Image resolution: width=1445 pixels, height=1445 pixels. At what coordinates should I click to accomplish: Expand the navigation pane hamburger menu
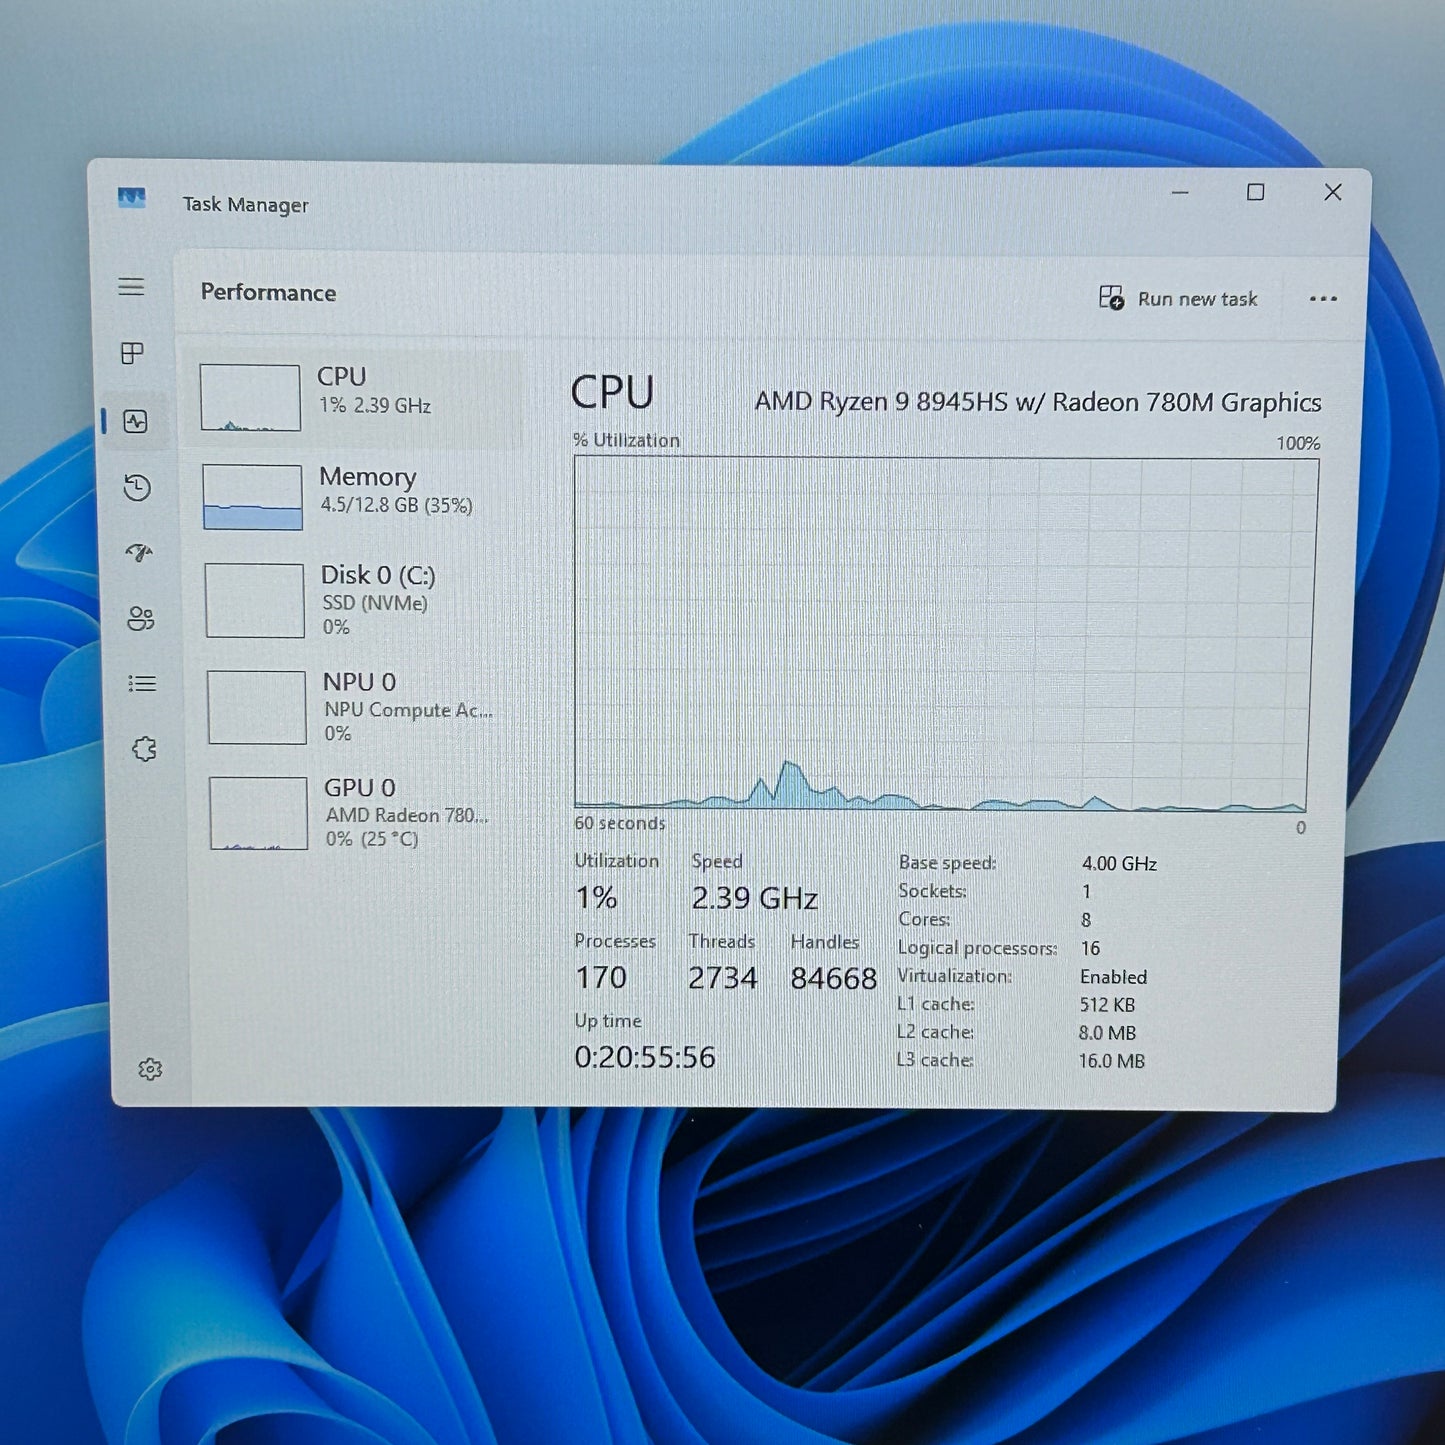[131, 287]
